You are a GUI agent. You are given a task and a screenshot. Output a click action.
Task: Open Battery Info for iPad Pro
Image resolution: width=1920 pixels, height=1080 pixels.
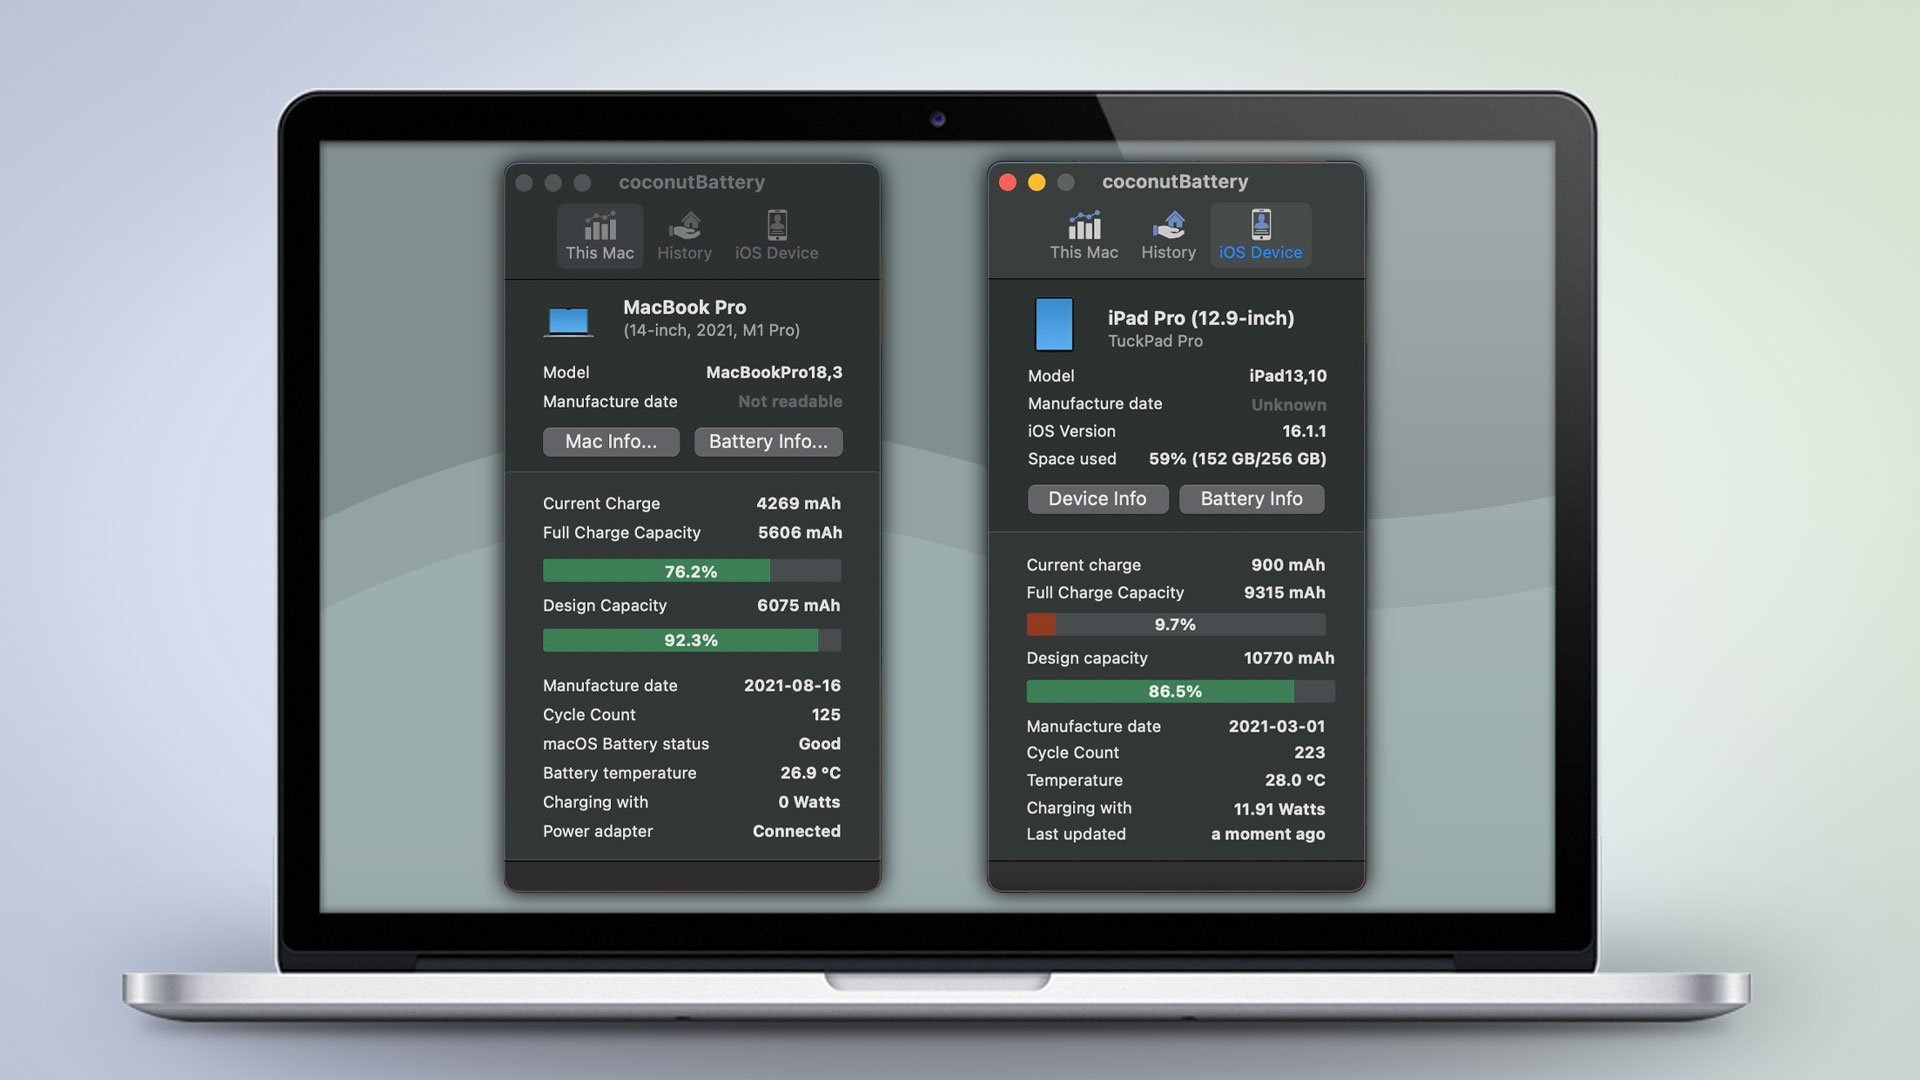[x=1250, y=498]
